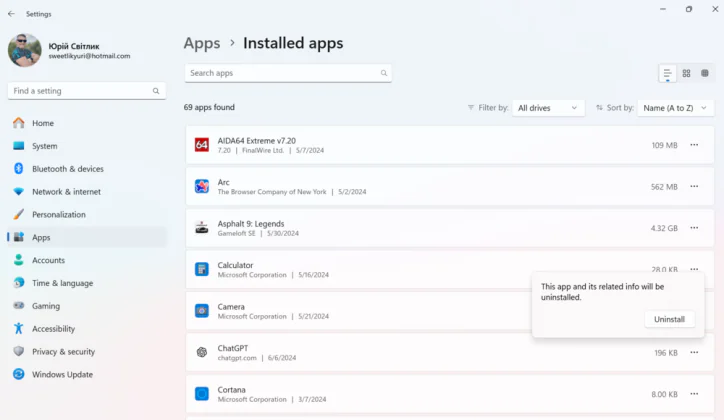Open more options for ChatGPT

coord(694,353)
